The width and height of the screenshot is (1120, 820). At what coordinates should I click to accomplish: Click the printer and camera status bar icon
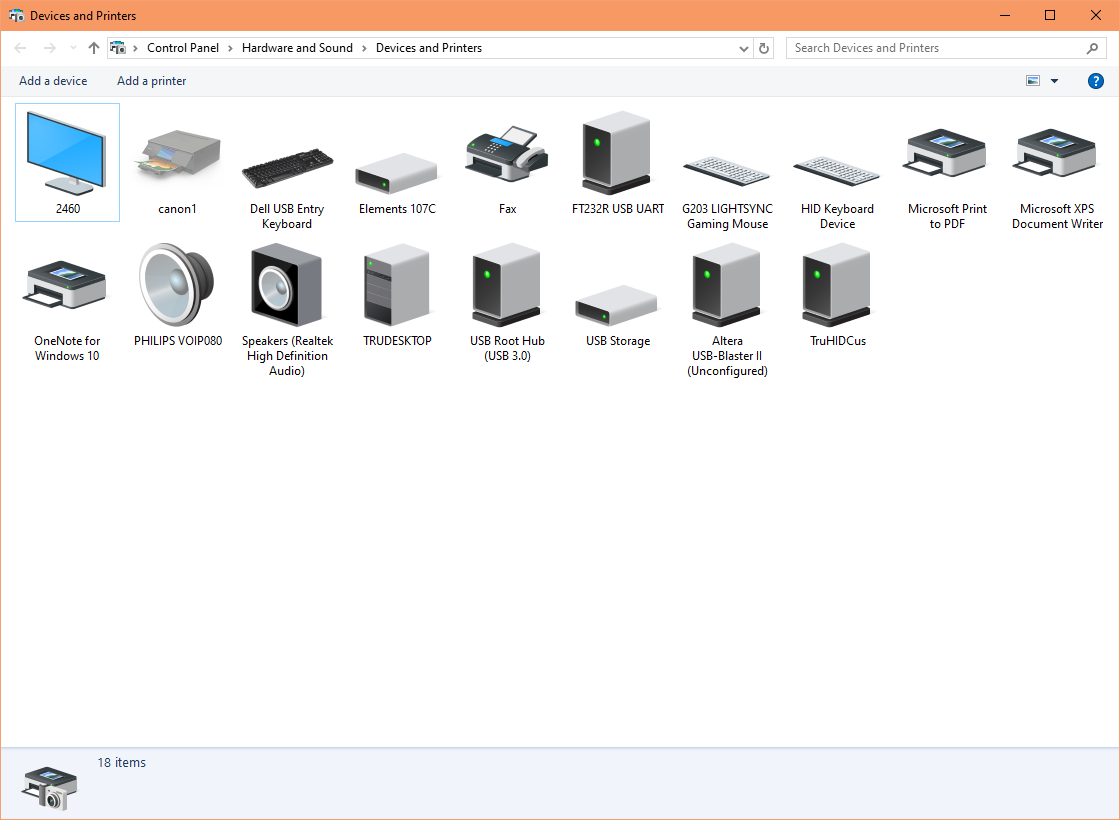point(49,788)
